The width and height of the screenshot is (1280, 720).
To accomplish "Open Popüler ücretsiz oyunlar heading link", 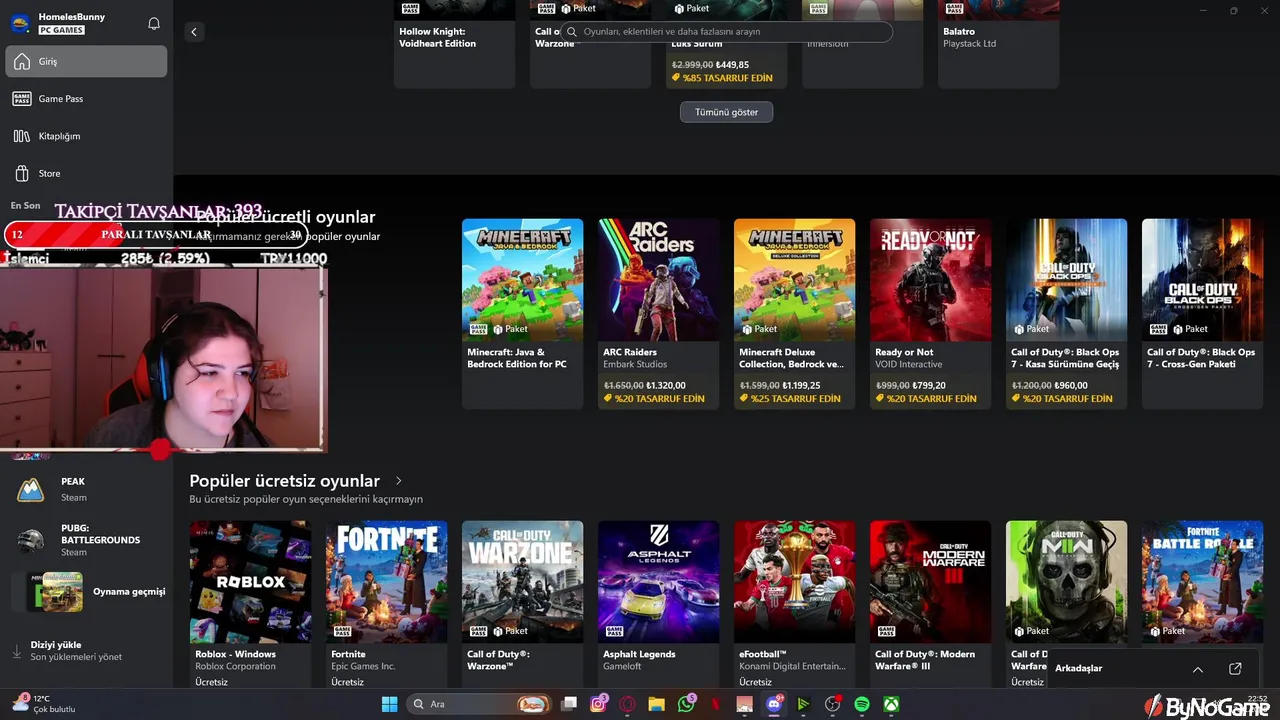I will [285, 481].
